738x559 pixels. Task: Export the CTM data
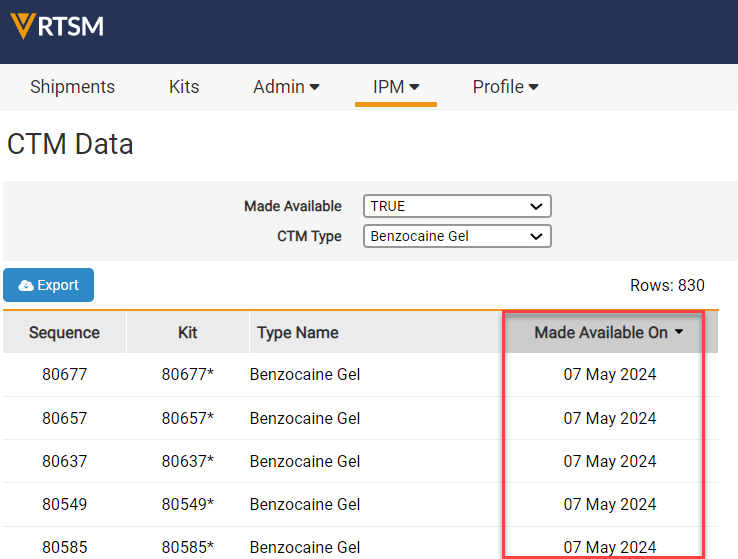[x=49, y=286]
